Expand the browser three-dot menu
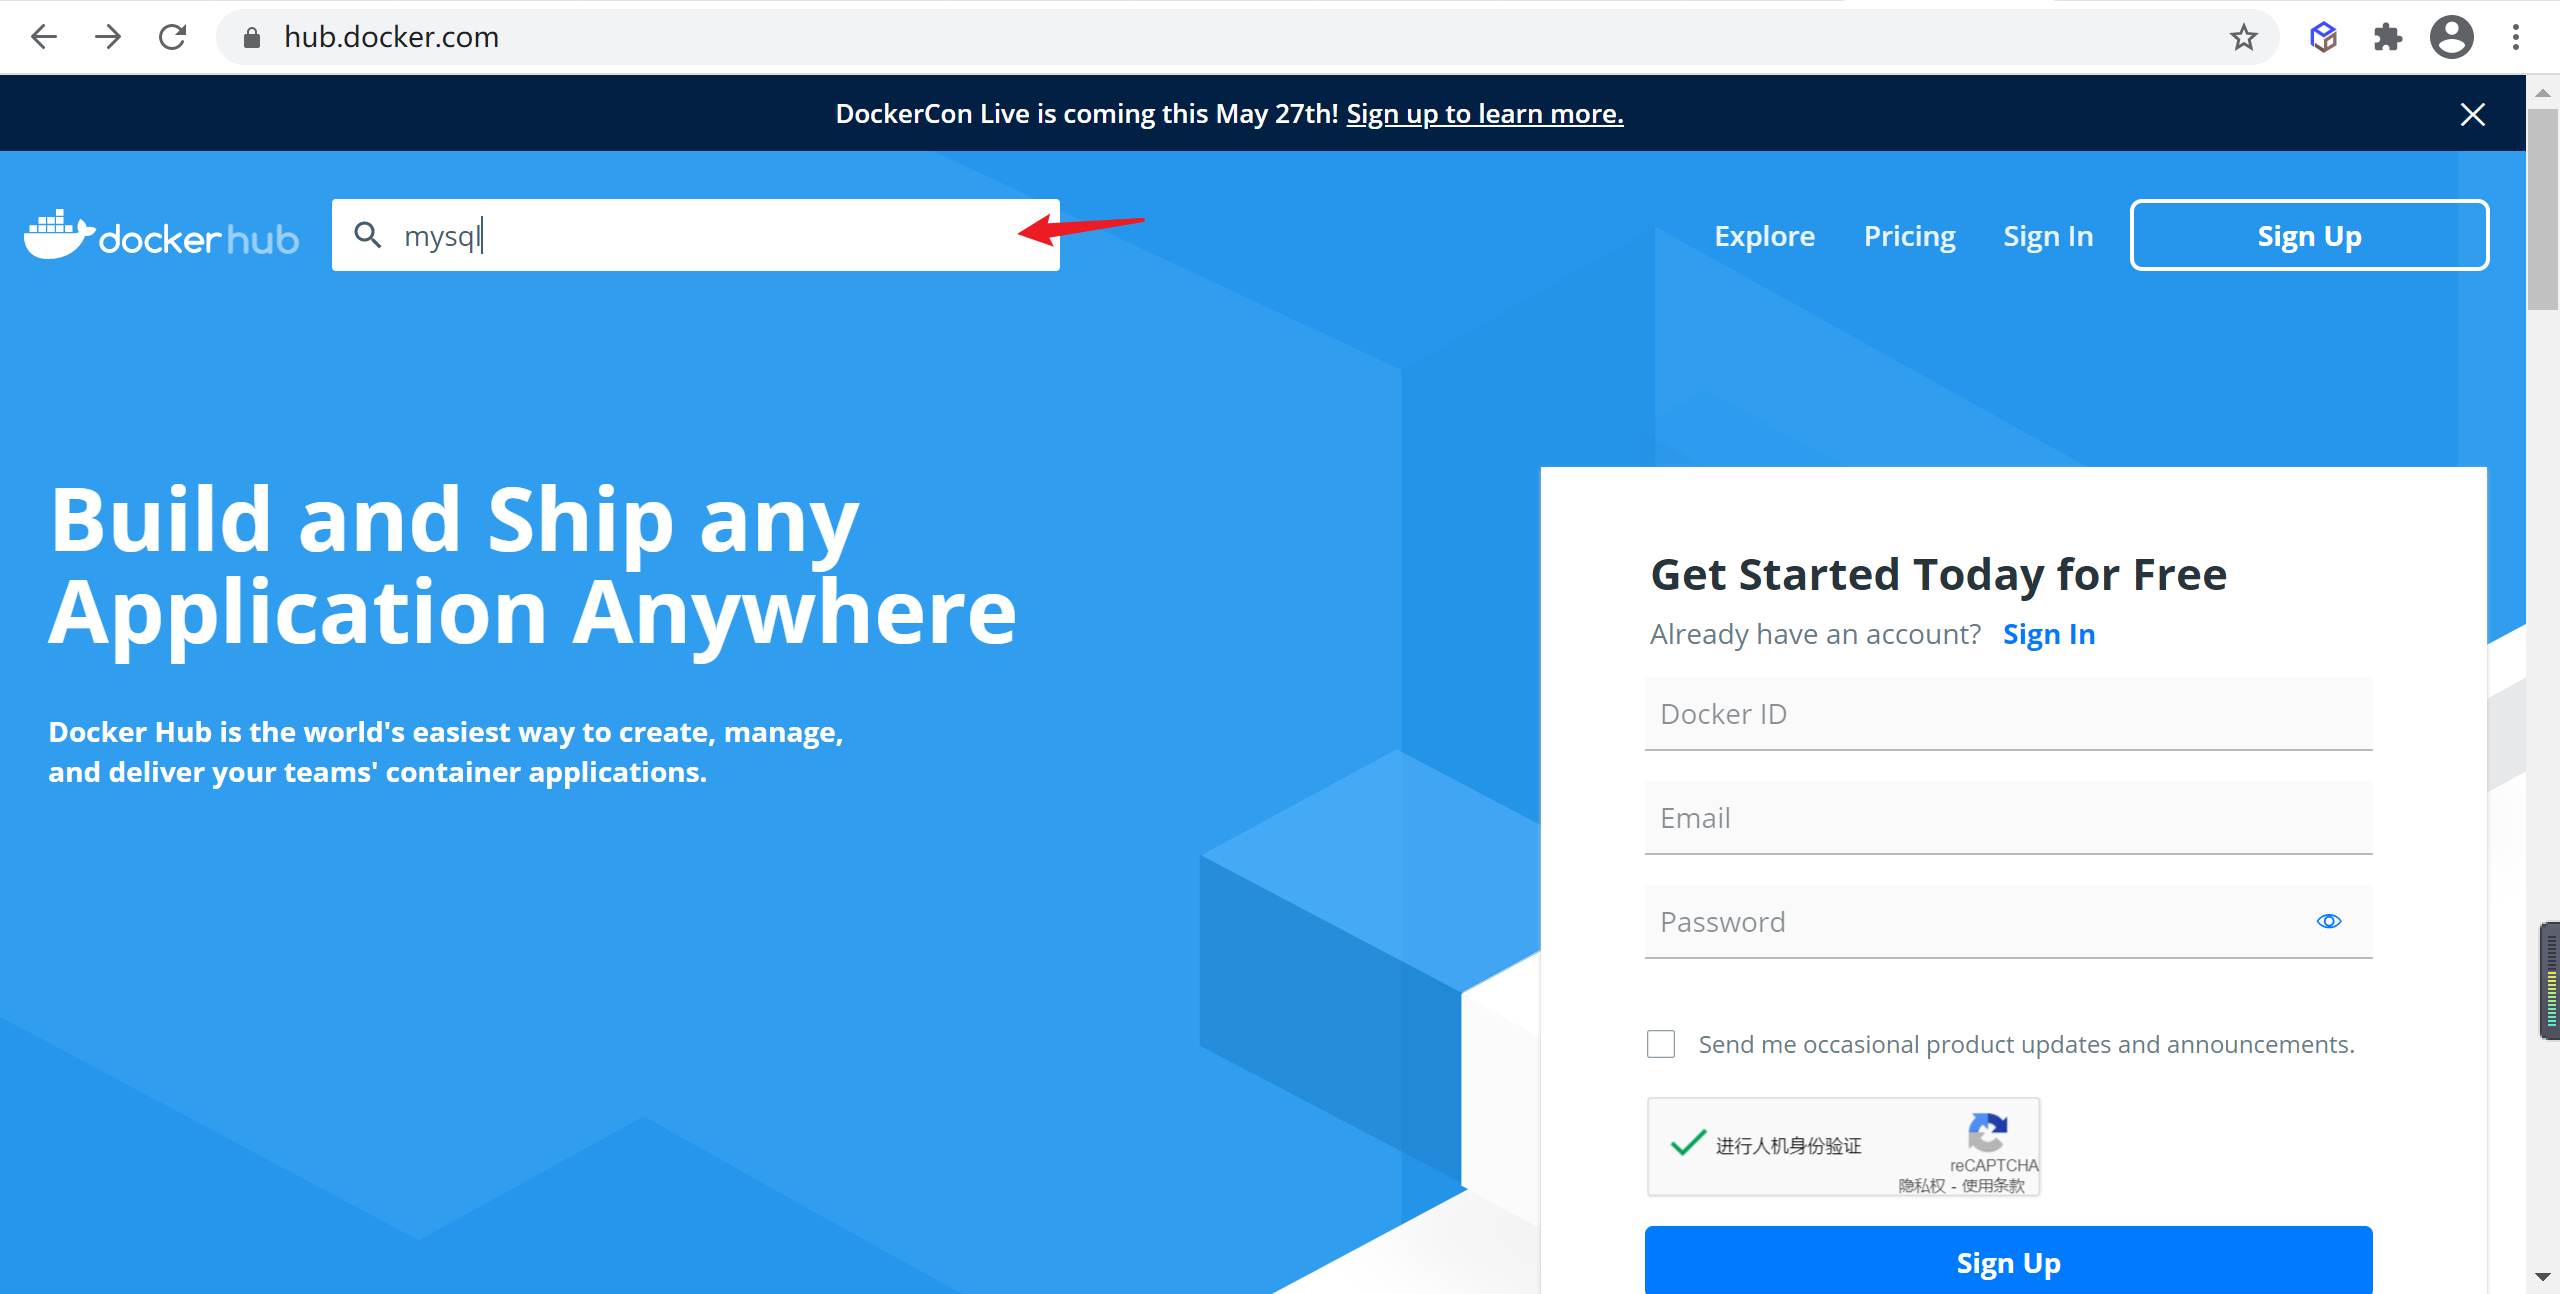Screen dimensions: 2560x1294 2517,36
